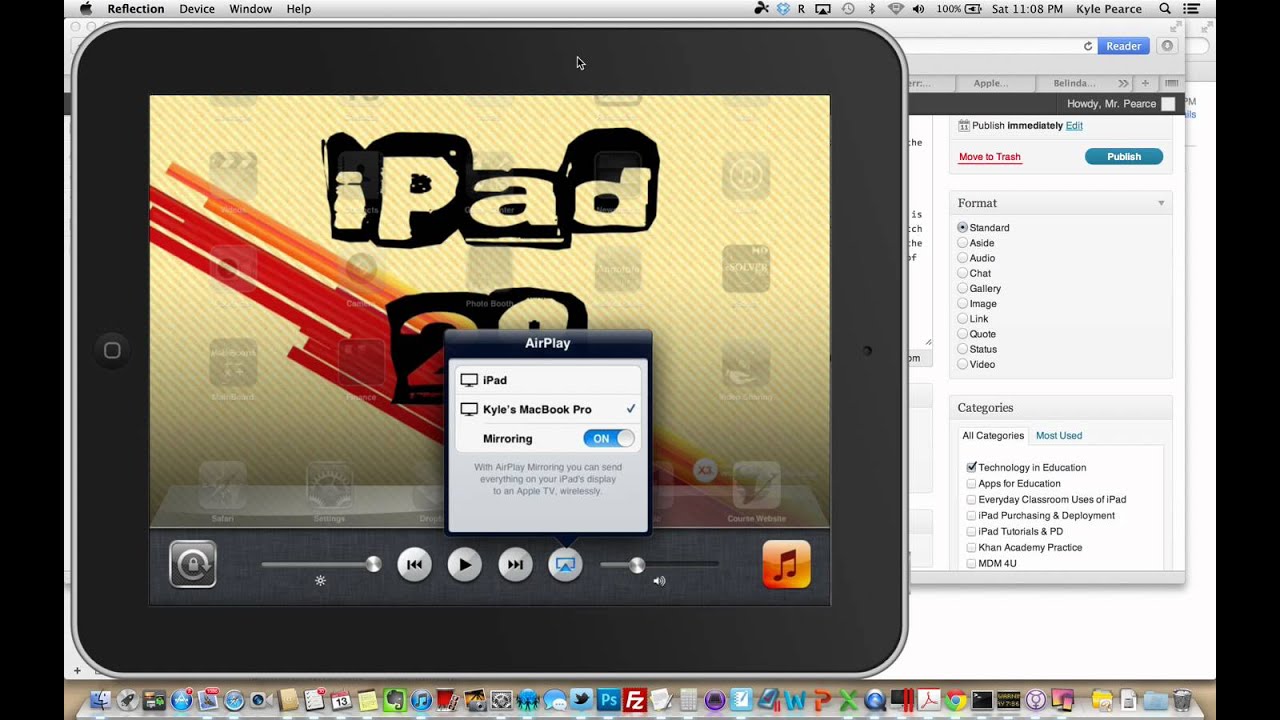The height and width of the screenshot is (720, 1280).
Task: Click the Dropbox menu bar icon
Action: [783, 9]
